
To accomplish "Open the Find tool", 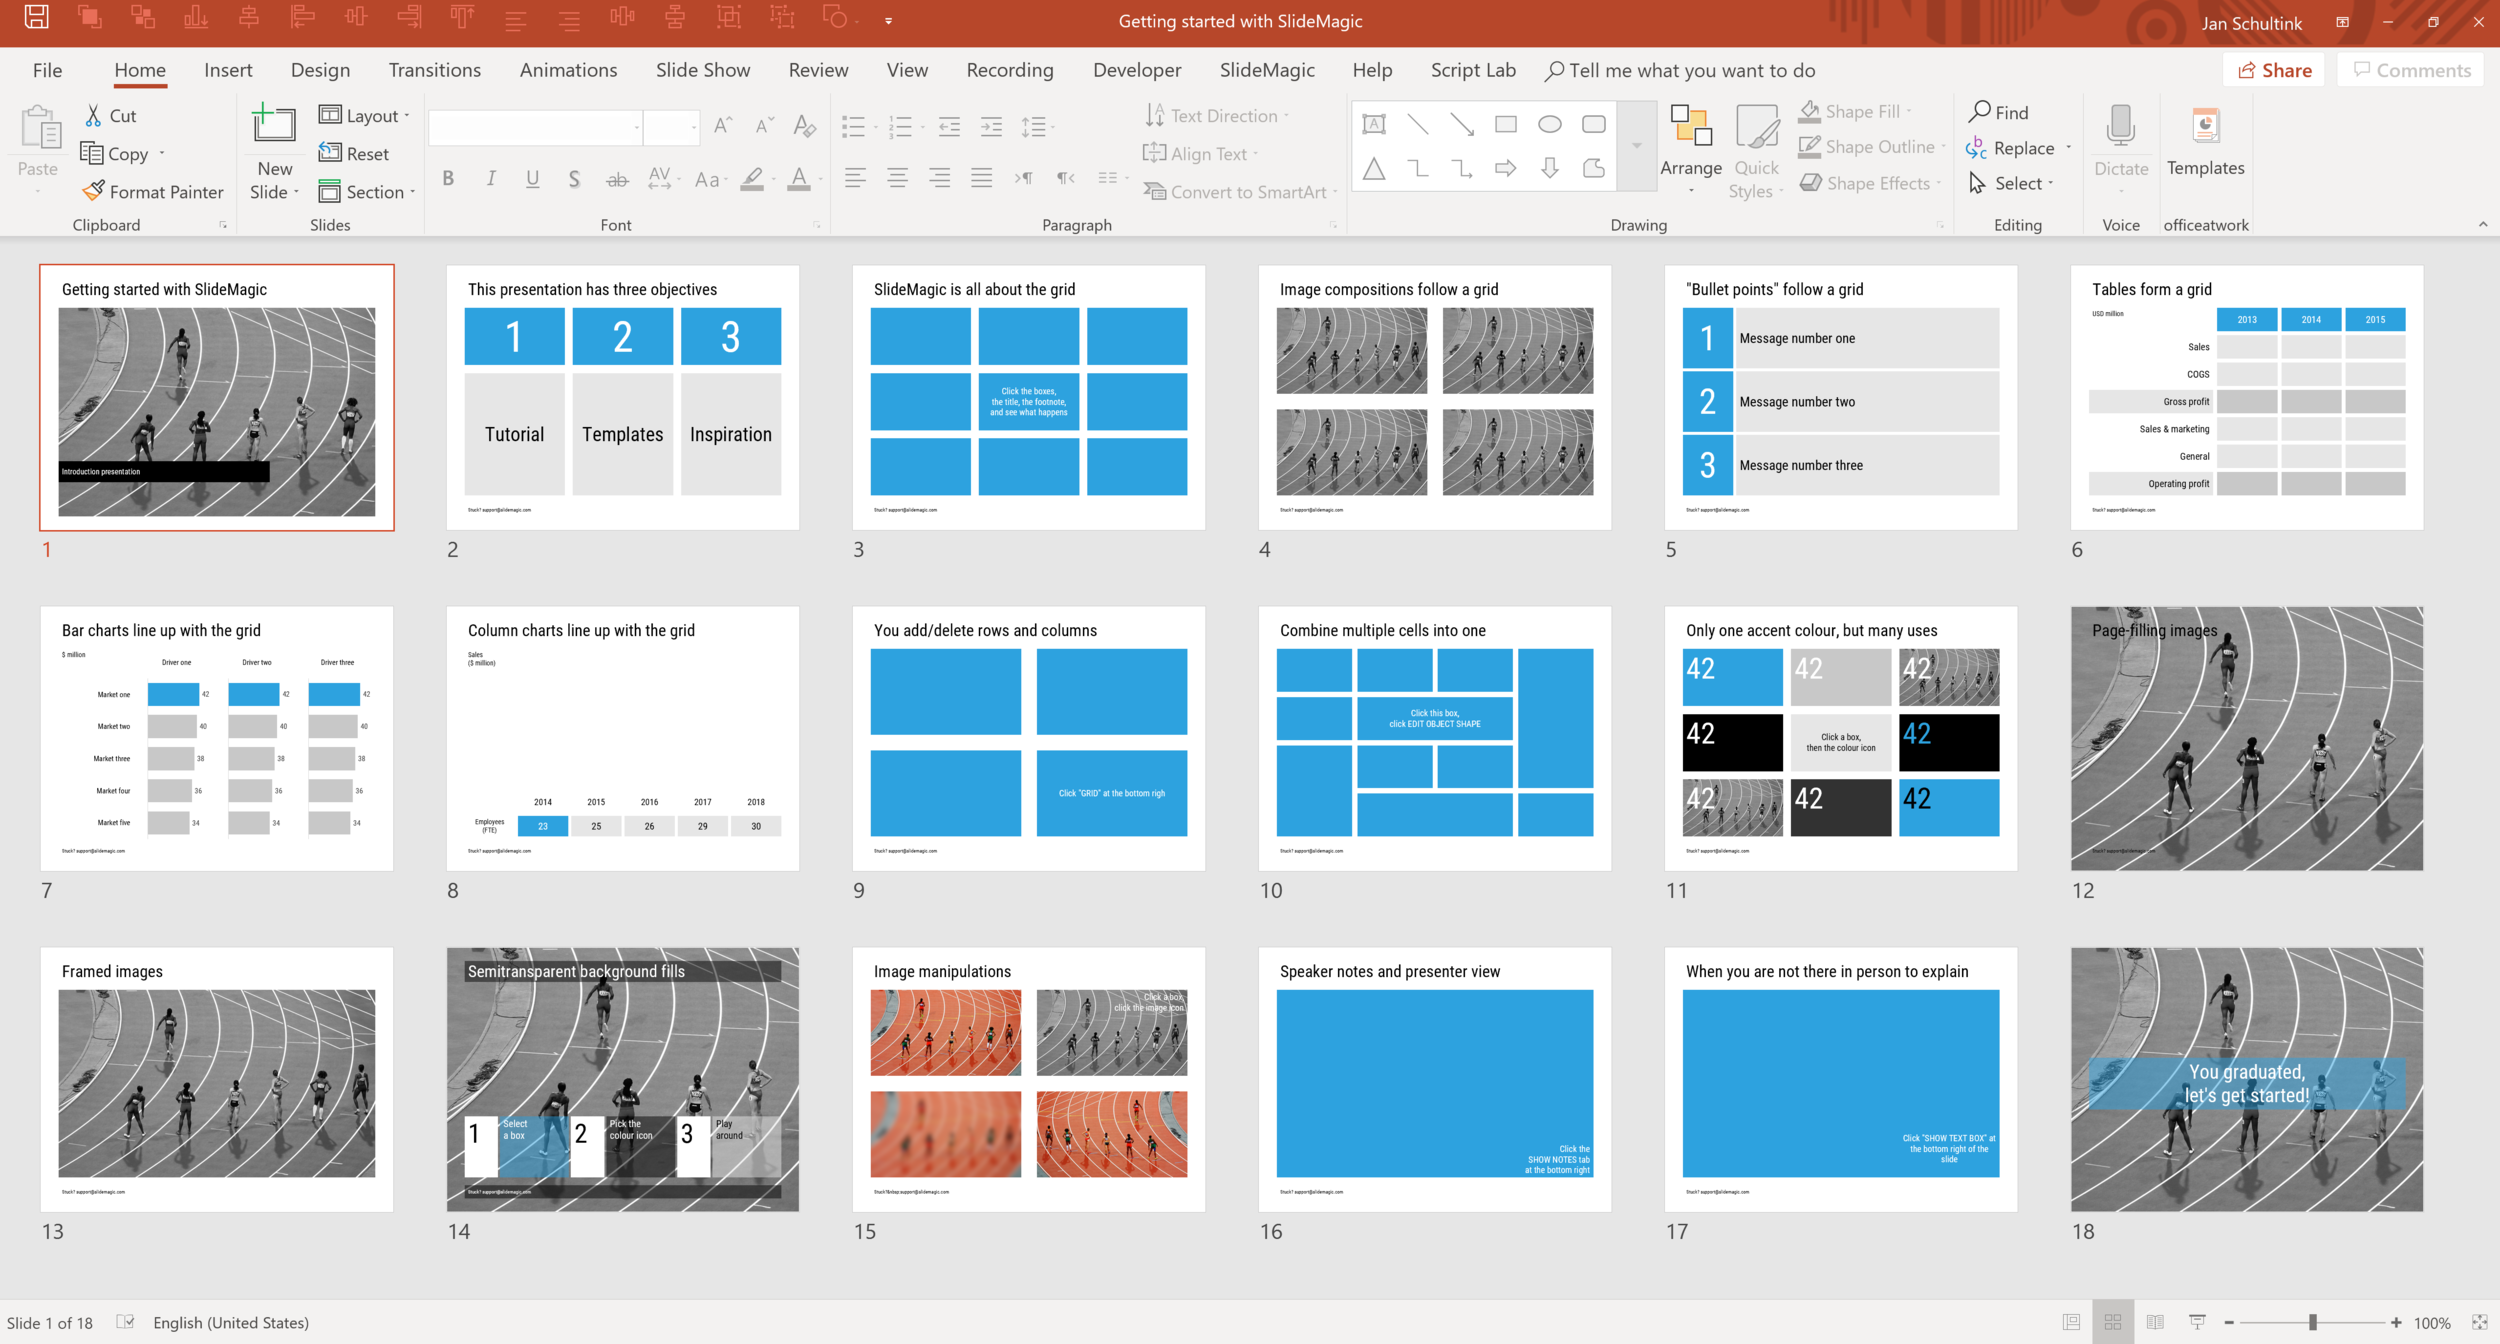I will tap(1999, 112).
